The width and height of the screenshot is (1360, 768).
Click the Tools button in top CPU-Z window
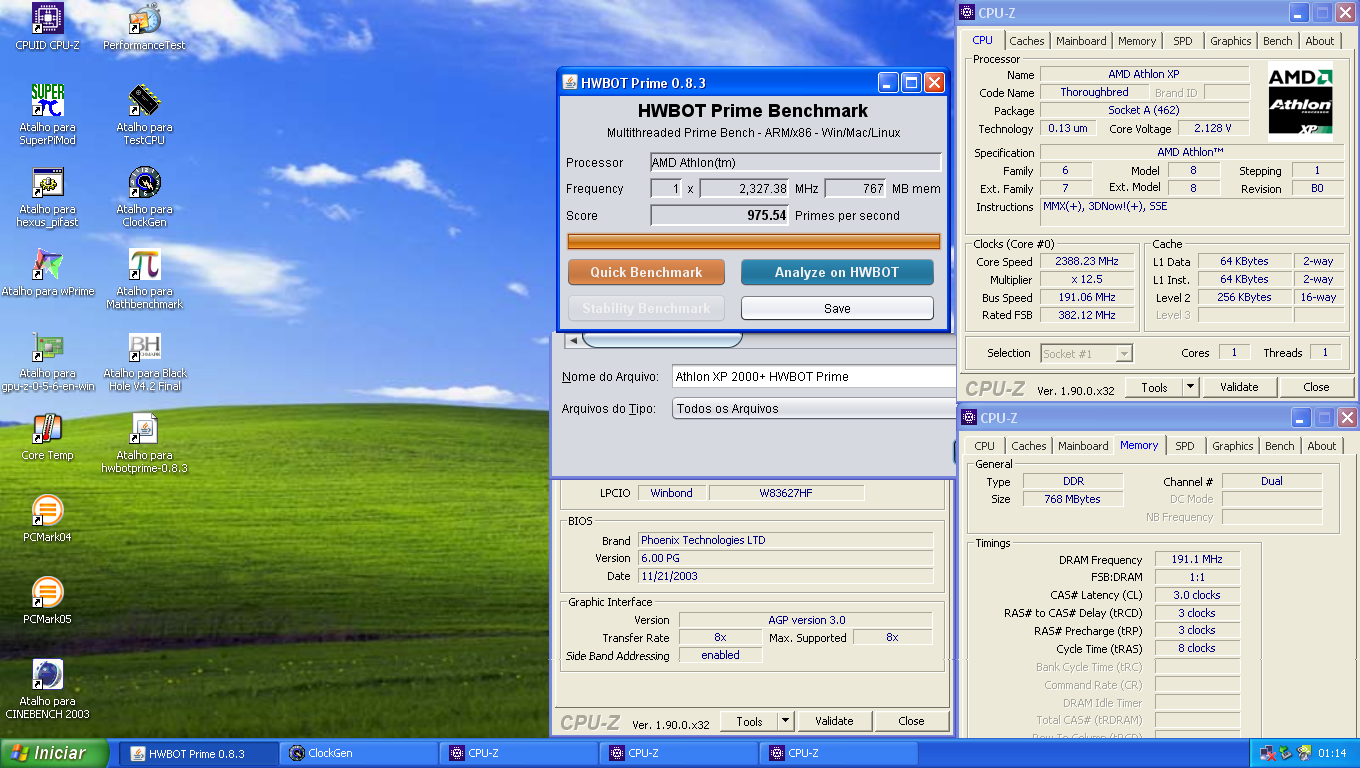[x=1154, y=387]
